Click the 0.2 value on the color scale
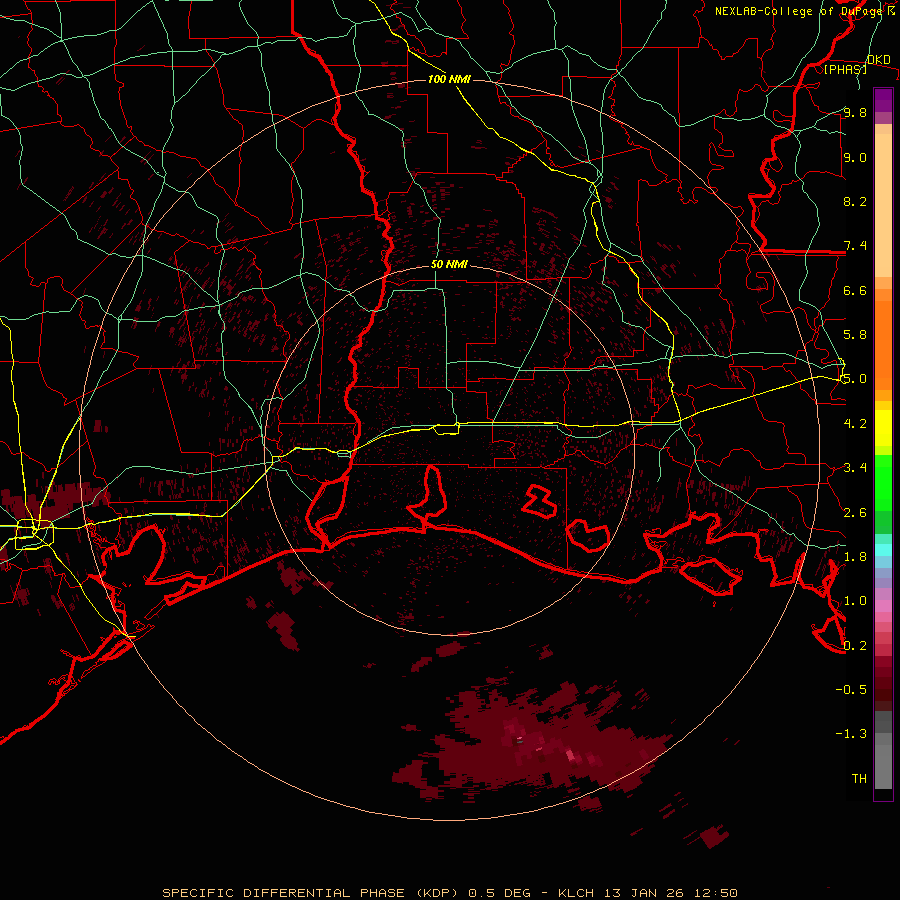 [855, 646]
